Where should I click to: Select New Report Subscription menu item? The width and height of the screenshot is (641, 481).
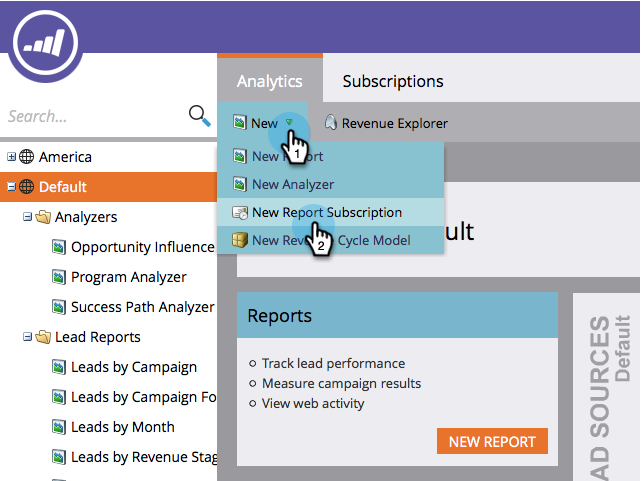[x=327, y=212]
